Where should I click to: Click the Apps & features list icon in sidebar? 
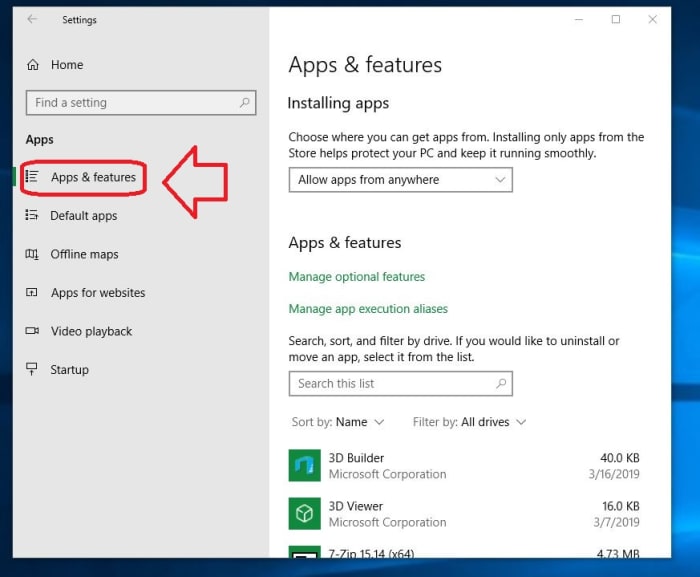point(32,177)
